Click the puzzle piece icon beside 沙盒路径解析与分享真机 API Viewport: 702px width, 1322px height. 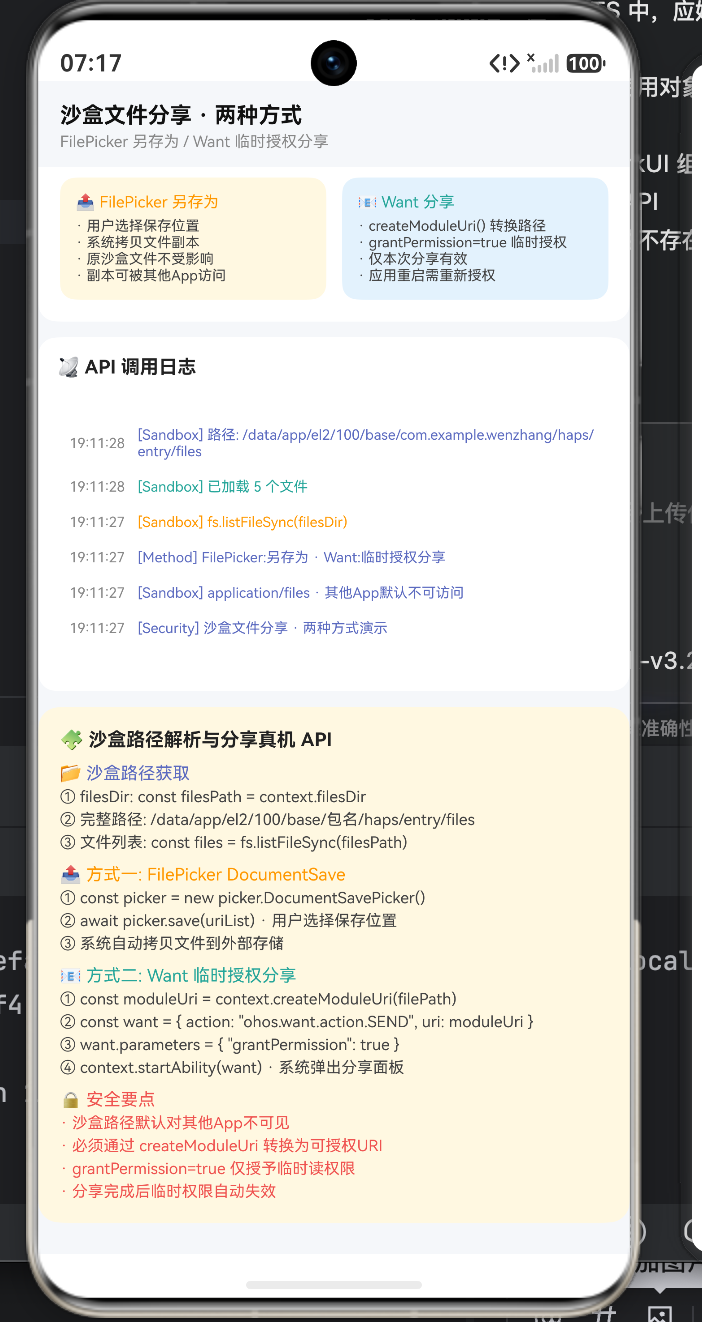click(71, 740)
